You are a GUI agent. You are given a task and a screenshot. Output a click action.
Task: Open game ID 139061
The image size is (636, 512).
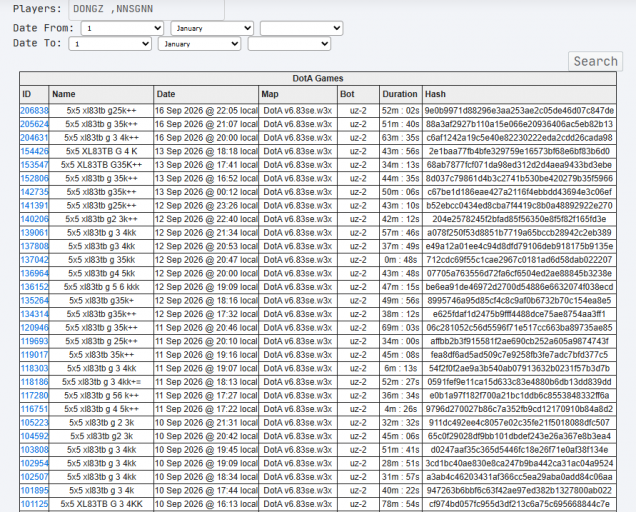(34, 233)
